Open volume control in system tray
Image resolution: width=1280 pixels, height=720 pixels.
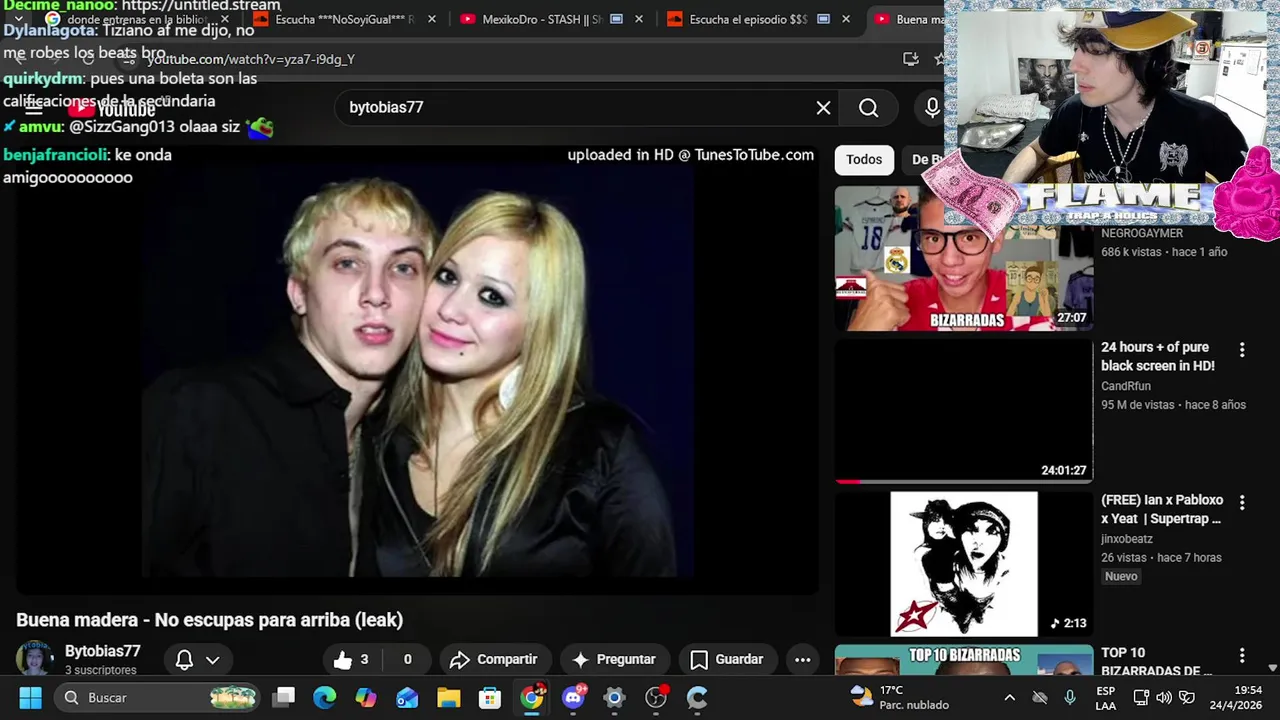click(x=1164, y=697)
